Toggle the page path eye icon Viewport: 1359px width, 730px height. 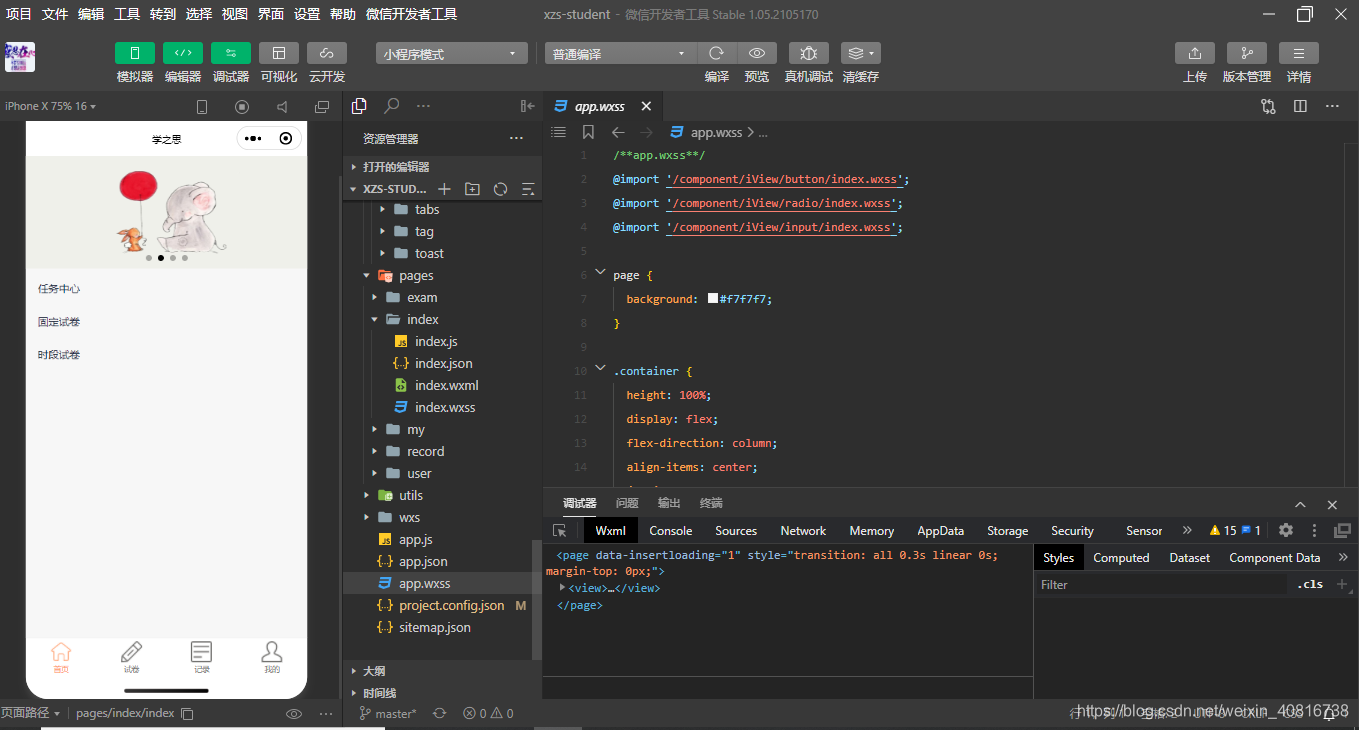(294, 714)
